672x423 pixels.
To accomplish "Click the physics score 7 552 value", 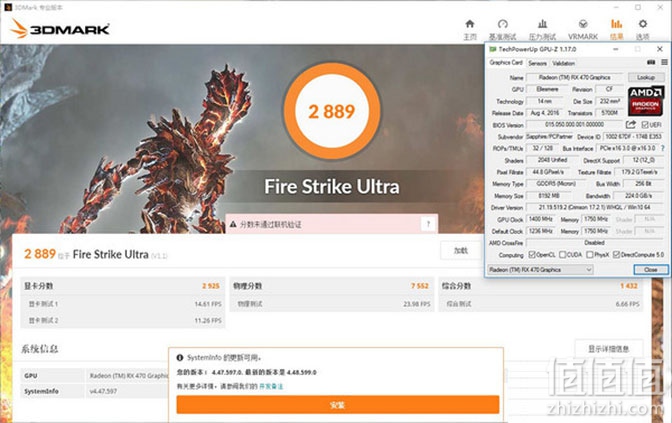I will click(x=420, y=286).
